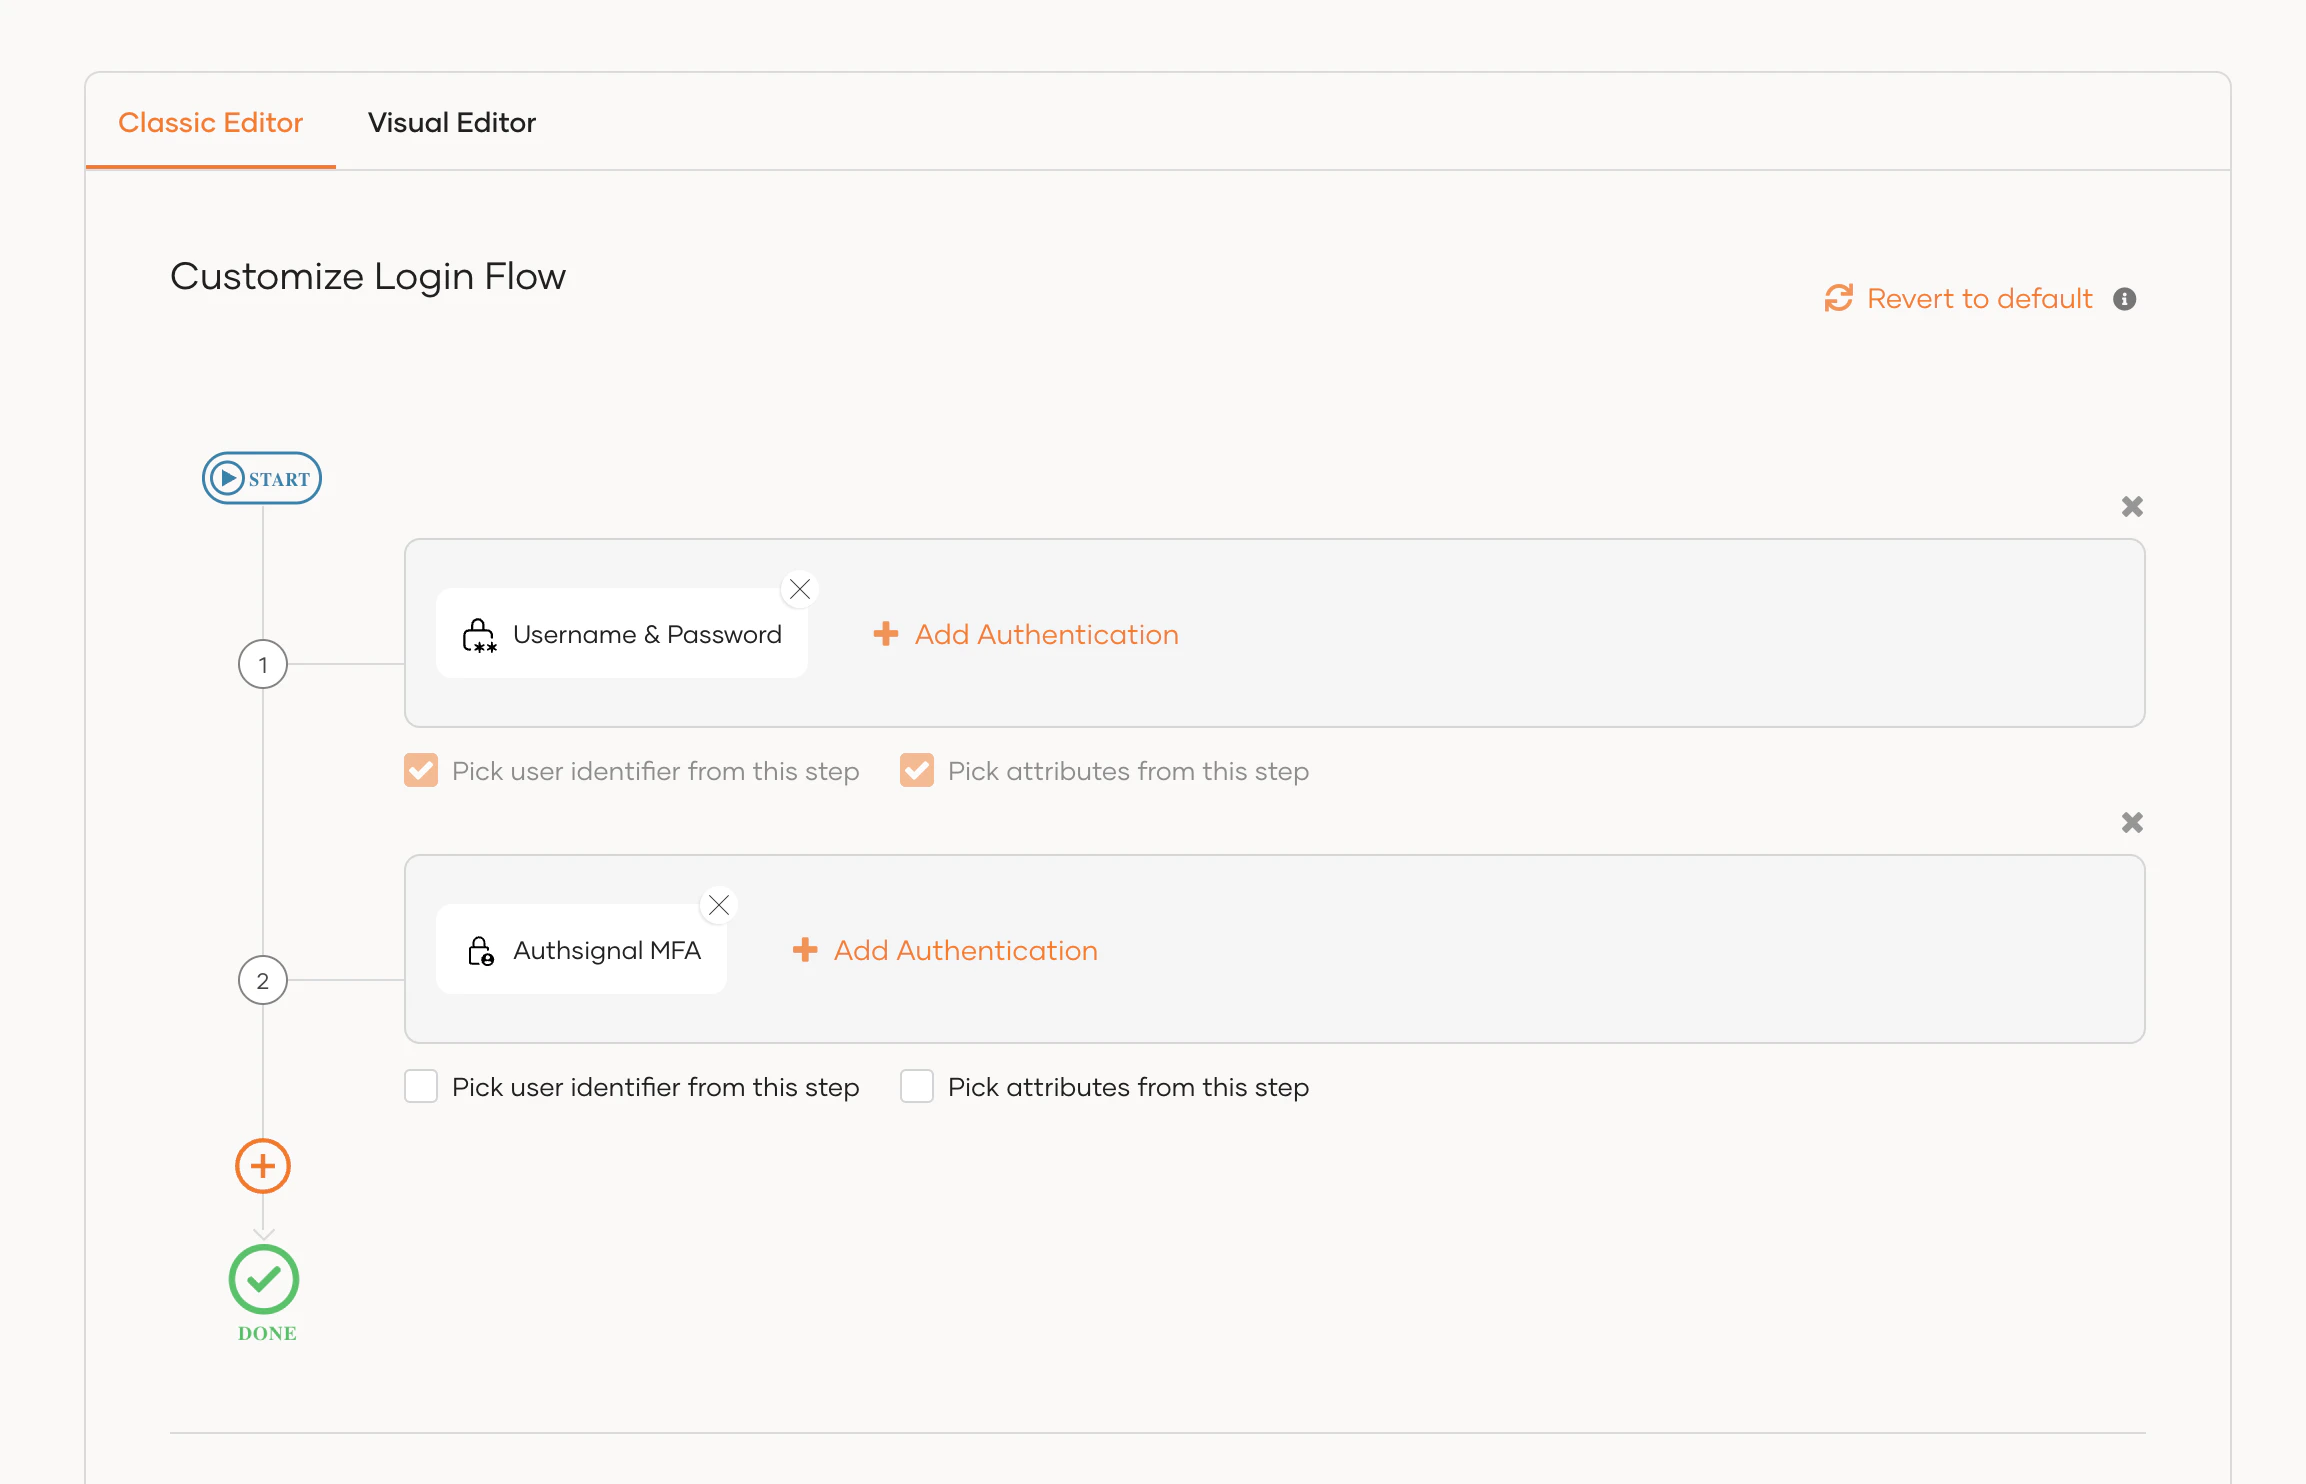The image size is (2306, 1484).
Task: Enable Pick attributes from step 2
Action: [x=917, y=1086]
